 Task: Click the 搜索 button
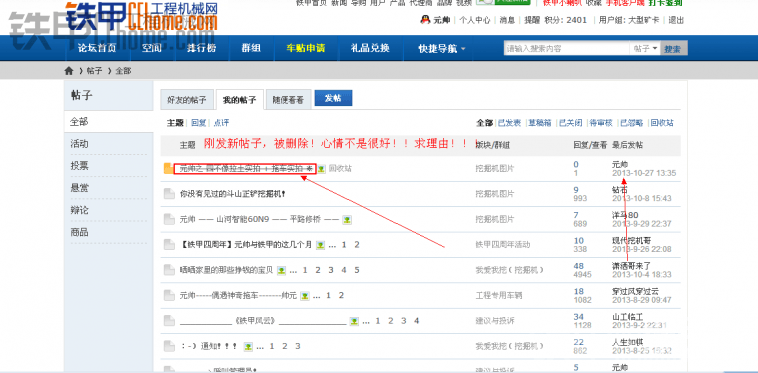[673, 49]
